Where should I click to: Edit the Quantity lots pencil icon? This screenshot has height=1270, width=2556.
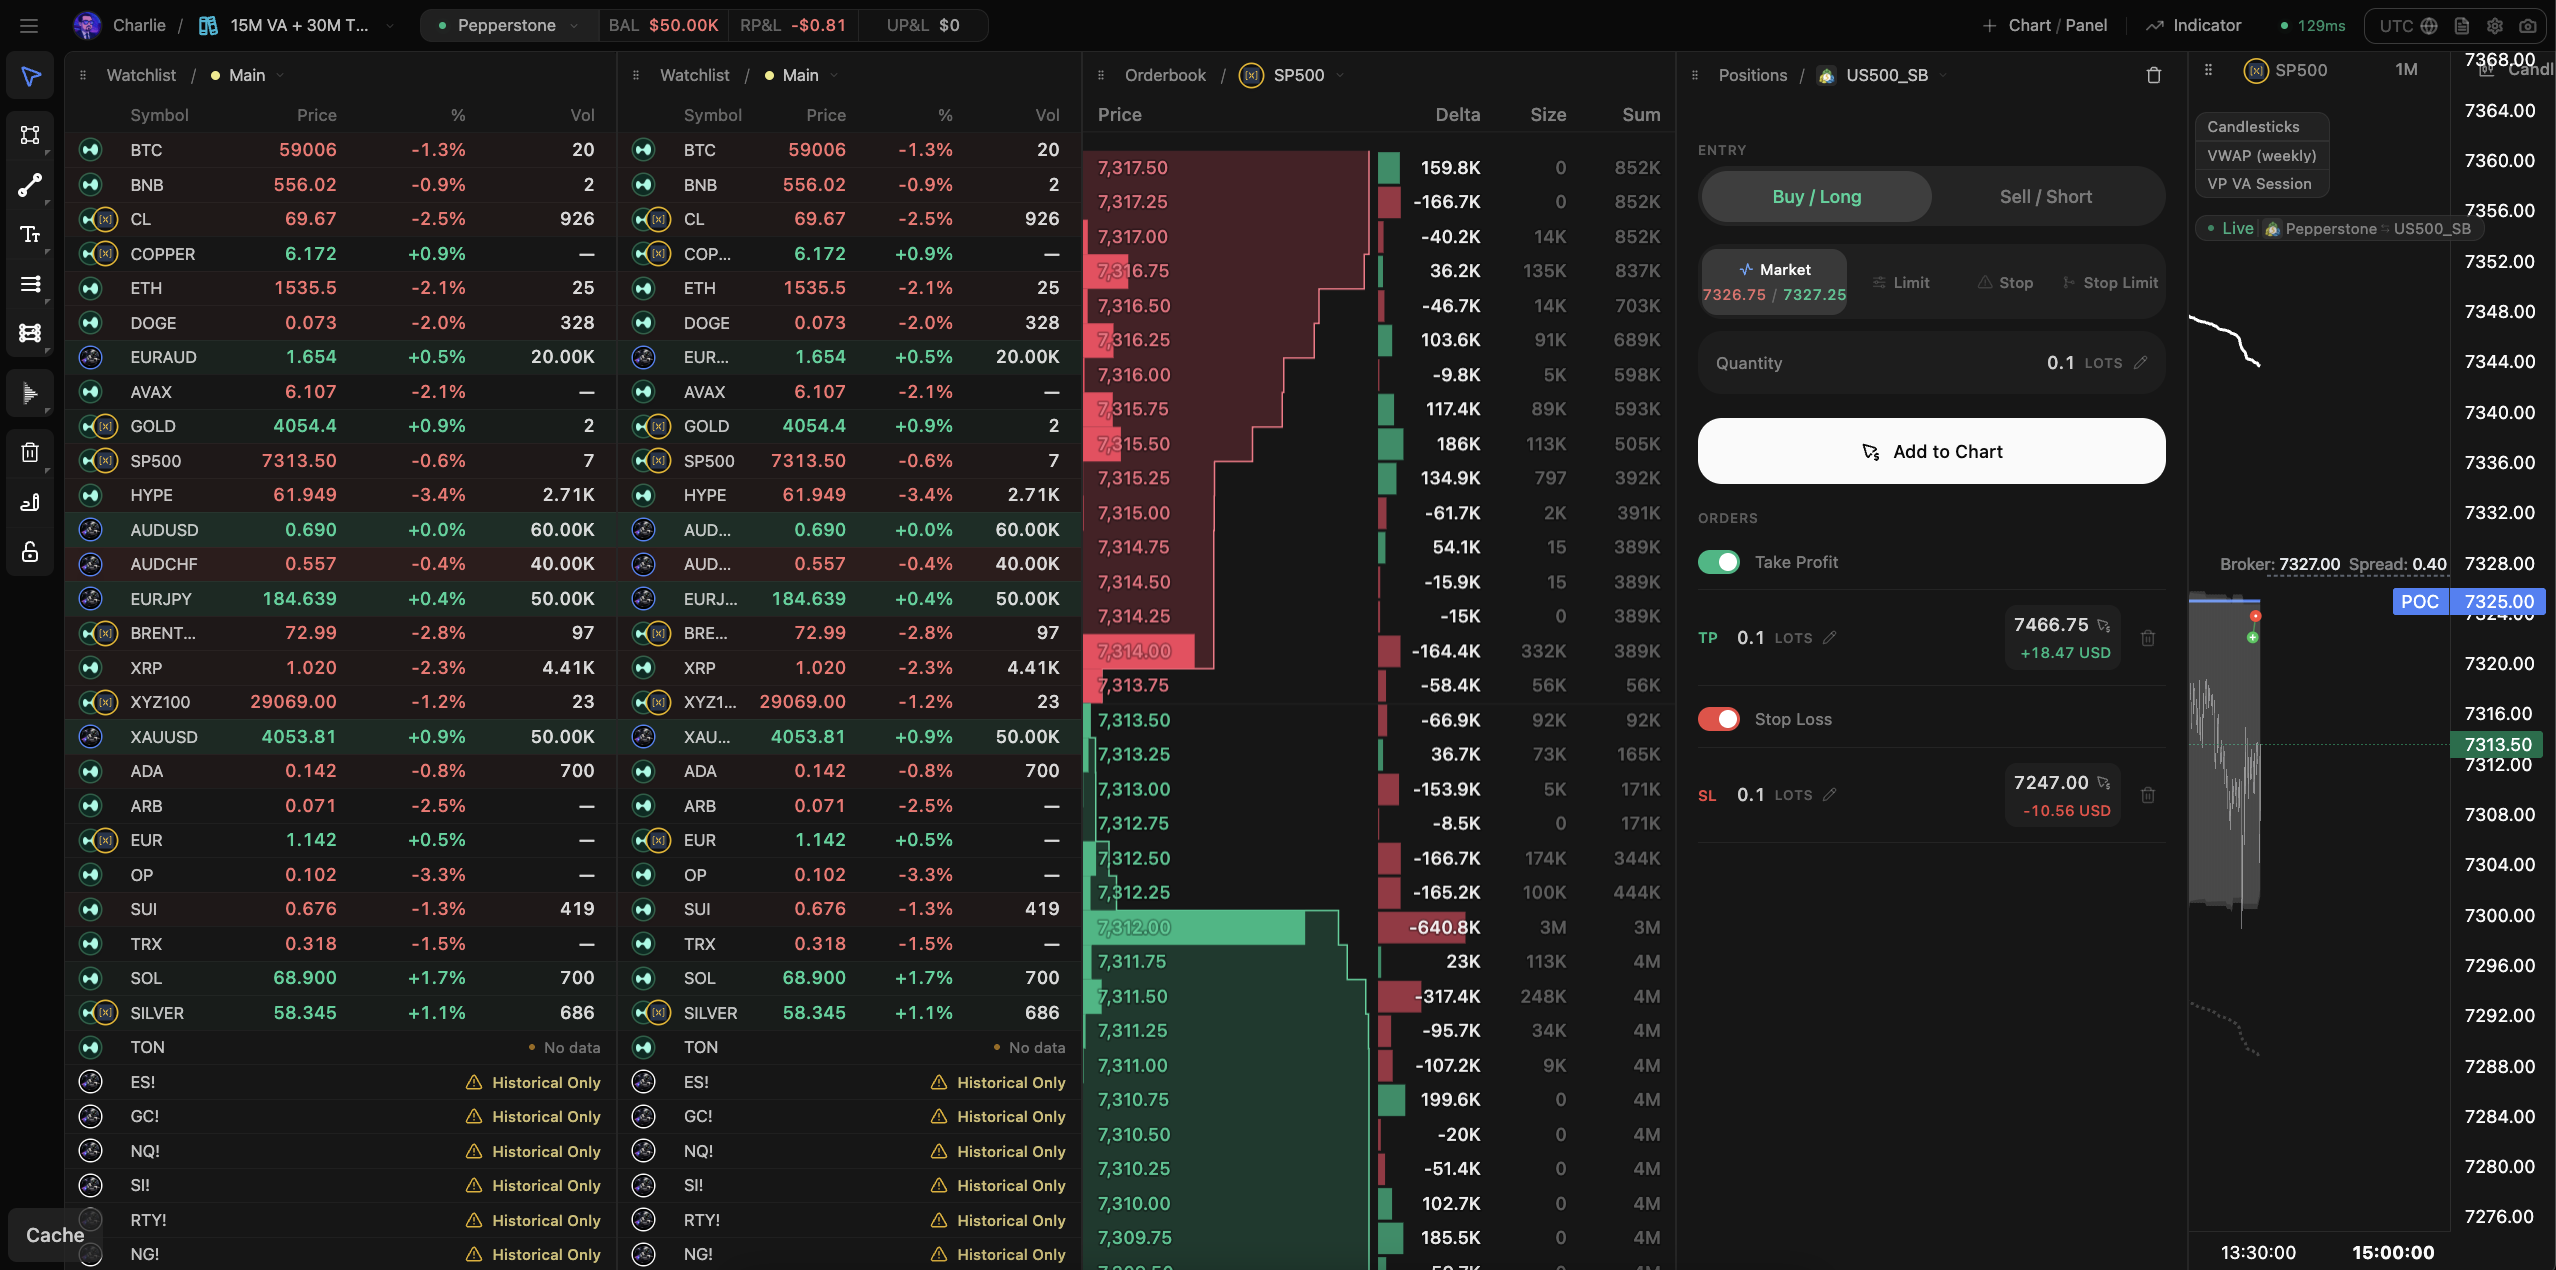[x=2140, y=363]
